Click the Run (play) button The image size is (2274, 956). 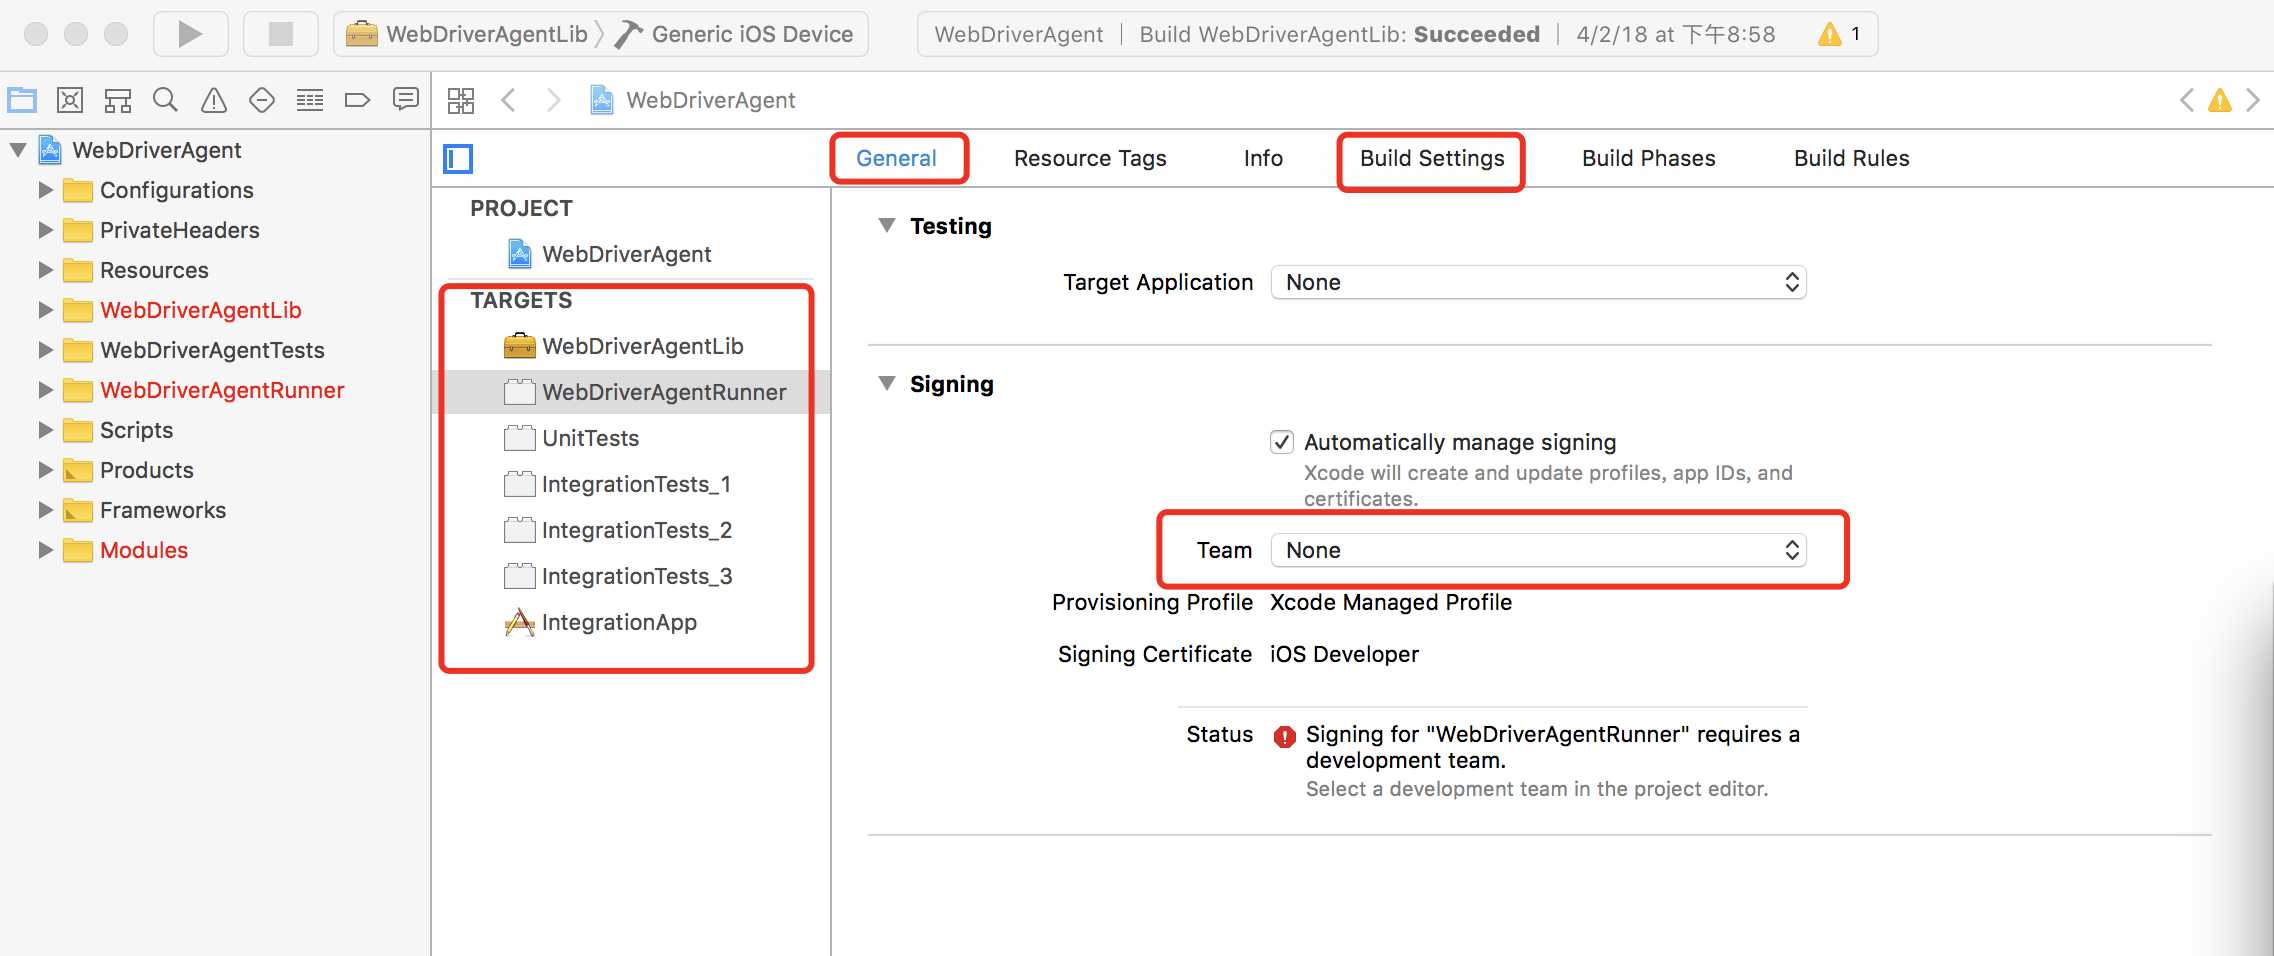[190, 34]
